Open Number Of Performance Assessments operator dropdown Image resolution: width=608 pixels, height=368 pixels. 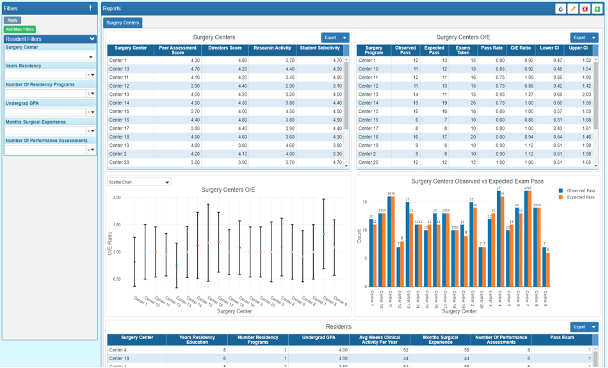pyautogui.click(x=91, y=149)
